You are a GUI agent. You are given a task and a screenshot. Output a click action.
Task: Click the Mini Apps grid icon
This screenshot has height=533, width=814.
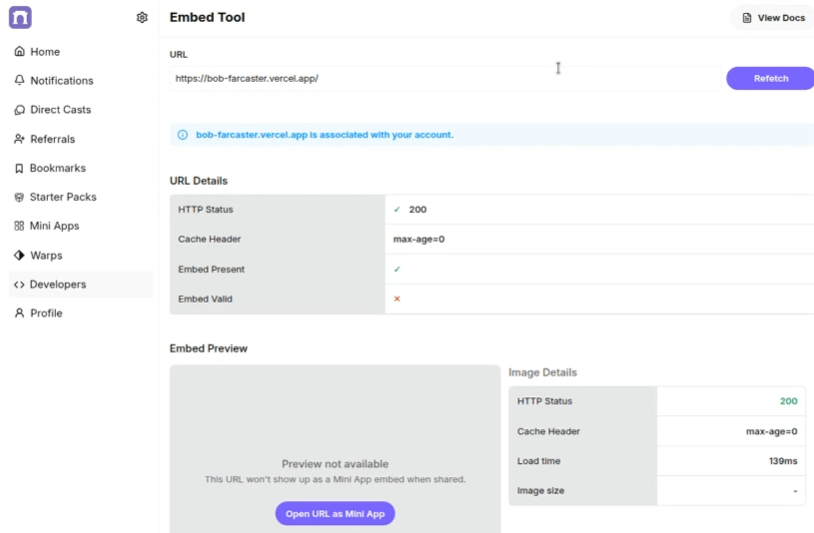(x=19, y=226)
